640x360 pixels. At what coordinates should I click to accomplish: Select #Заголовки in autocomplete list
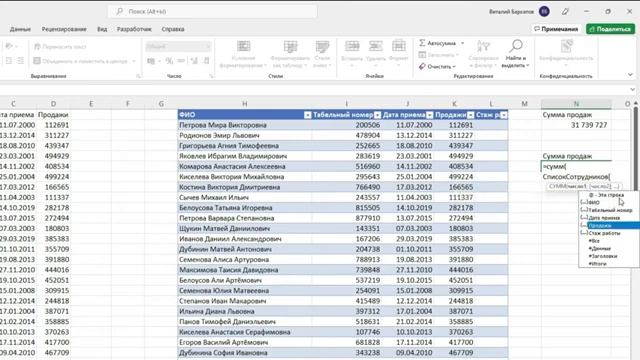point(609,256)
